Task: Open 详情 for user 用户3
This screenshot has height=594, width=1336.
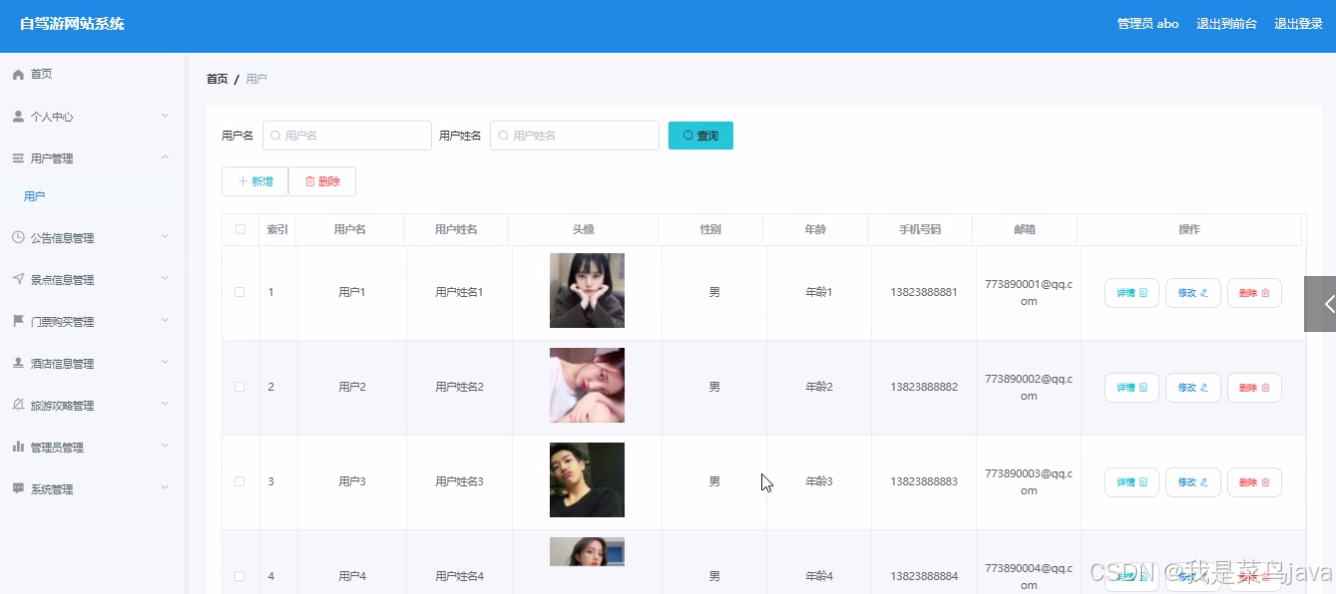Action: click(1131, 482)
